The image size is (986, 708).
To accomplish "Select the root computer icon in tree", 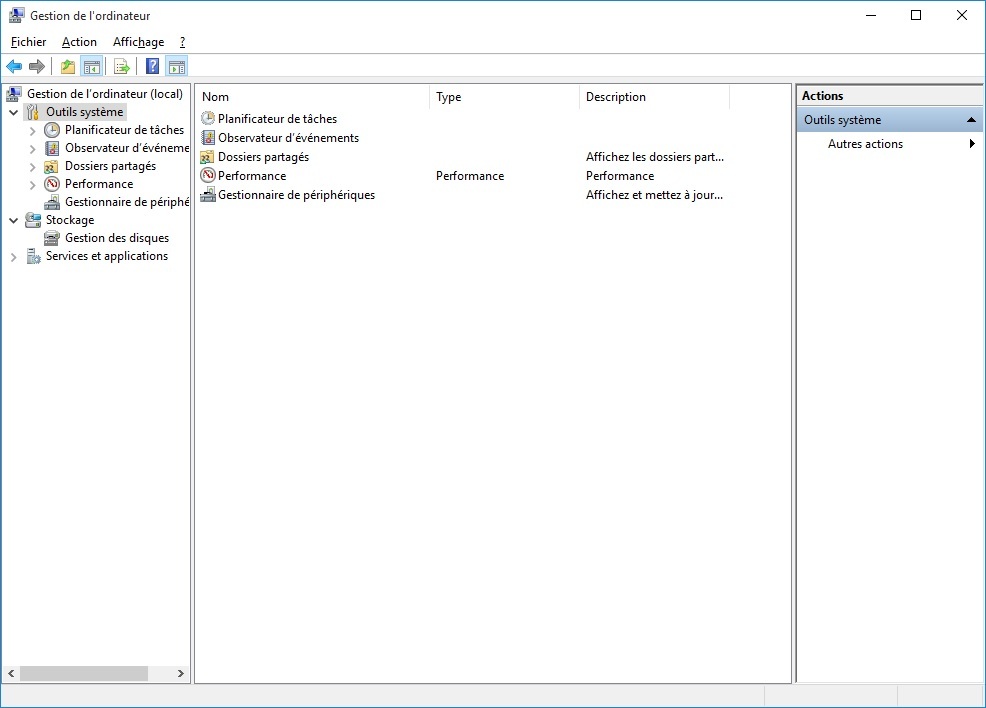I will pos(14,94).
